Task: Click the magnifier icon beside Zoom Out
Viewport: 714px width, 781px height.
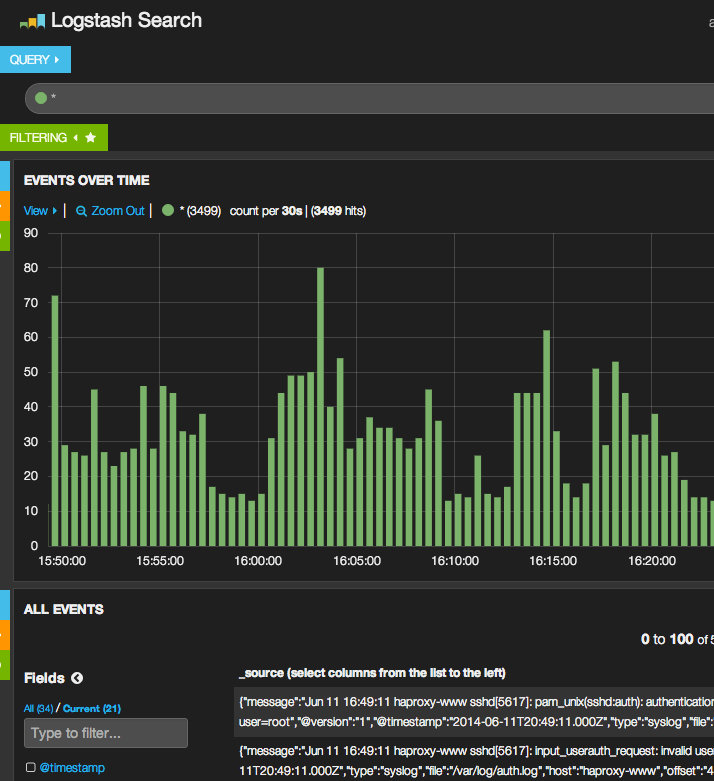Action: click(x=81, y=211)
